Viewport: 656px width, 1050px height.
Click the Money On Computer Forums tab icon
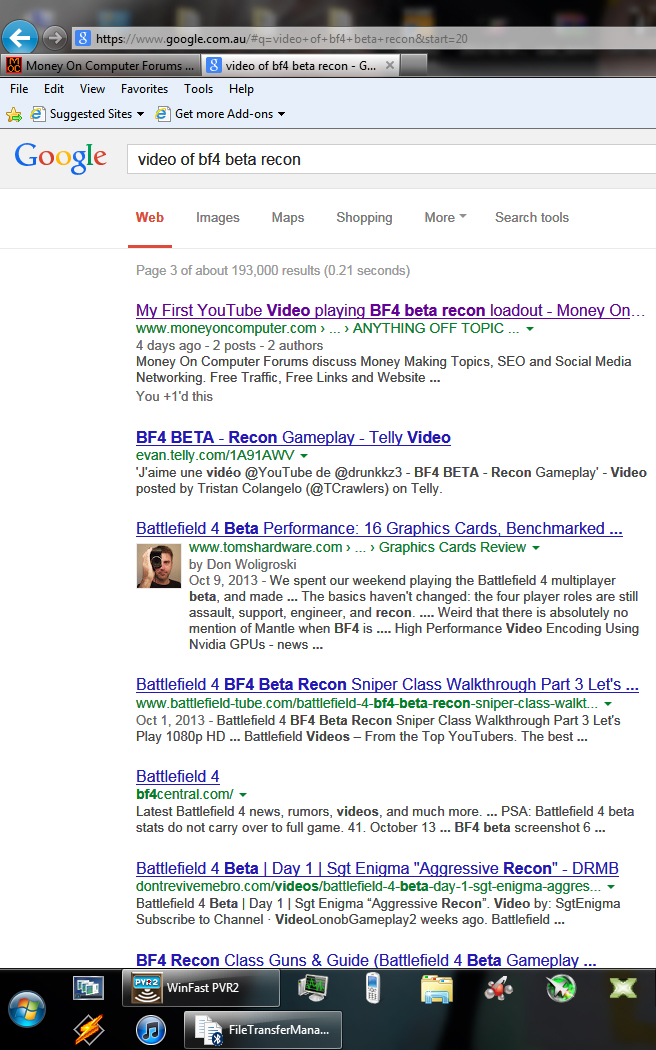[x=13, y=65]
